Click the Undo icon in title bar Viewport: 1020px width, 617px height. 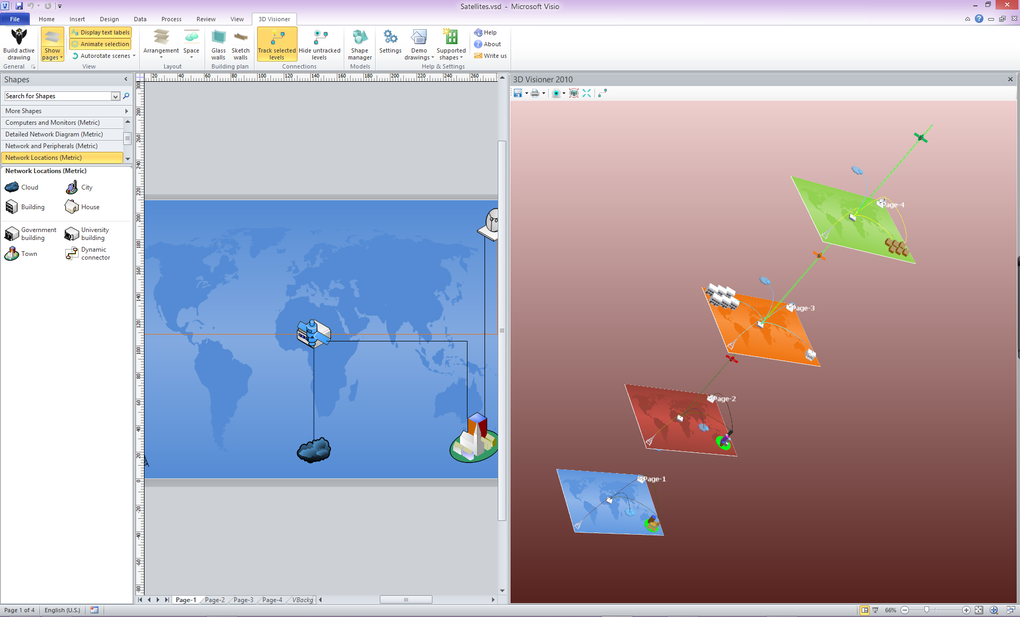pos(30,6)
